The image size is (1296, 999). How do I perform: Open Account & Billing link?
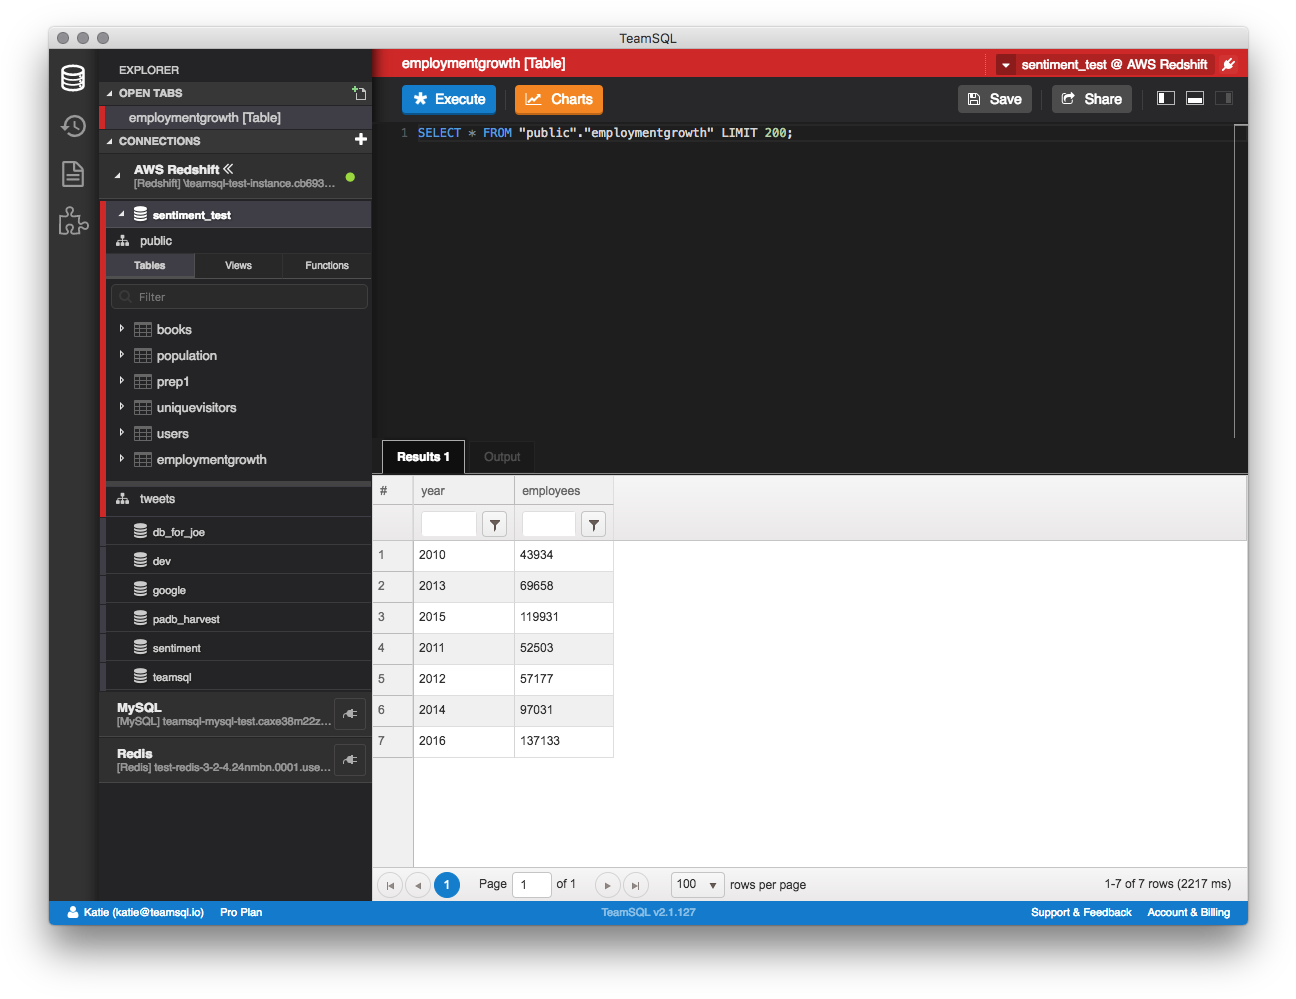pyautogui.click(x=1189, y=912)
